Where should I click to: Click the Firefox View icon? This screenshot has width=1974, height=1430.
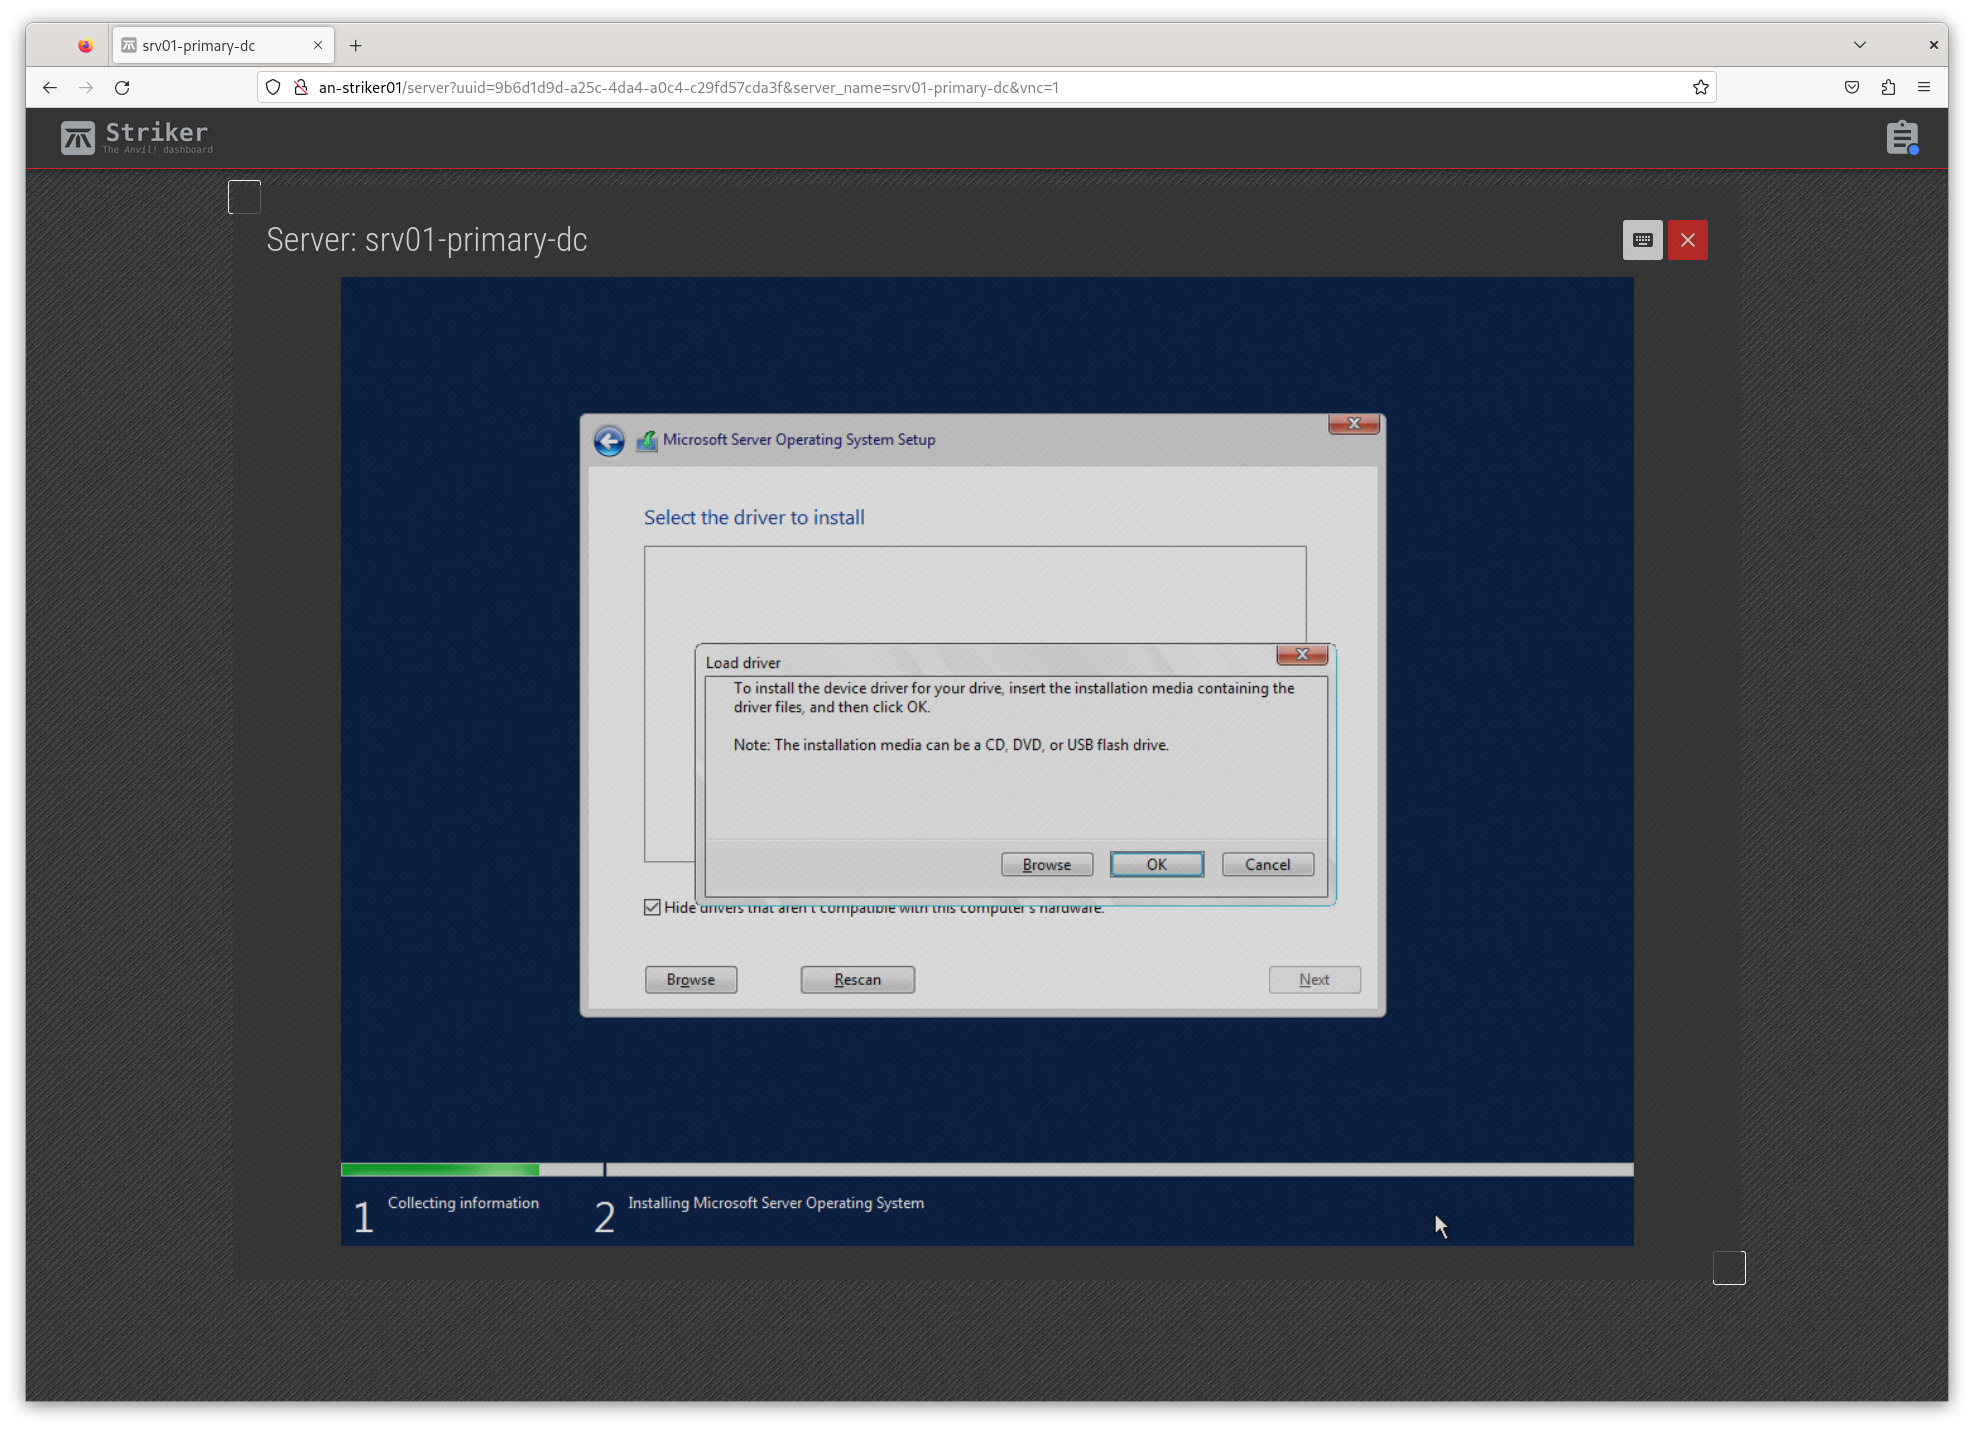click(85, 46)
